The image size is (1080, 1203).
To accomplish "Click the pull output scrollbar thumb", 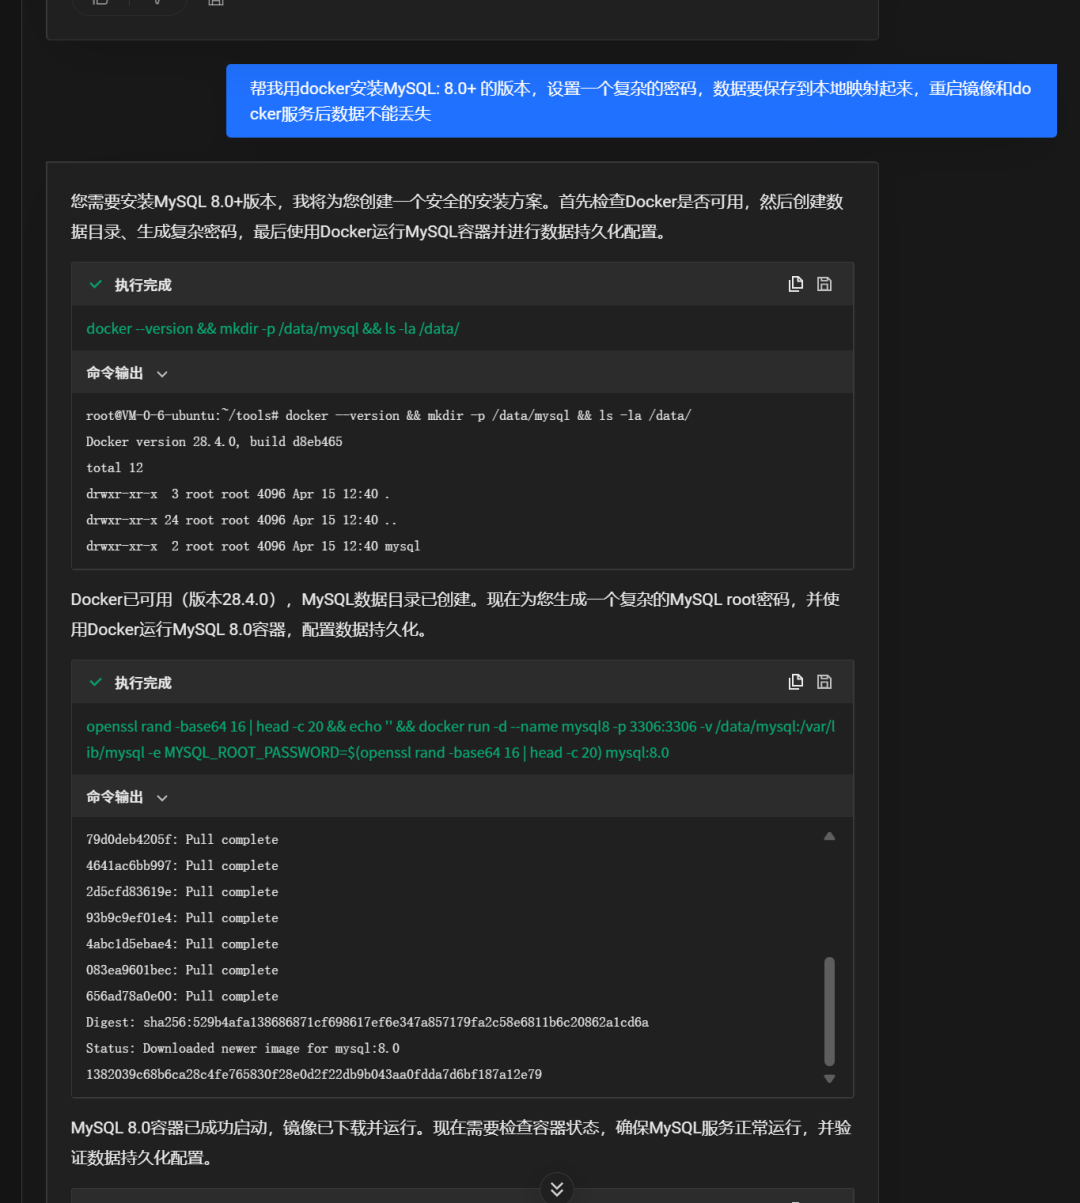I will (829, 1011).
